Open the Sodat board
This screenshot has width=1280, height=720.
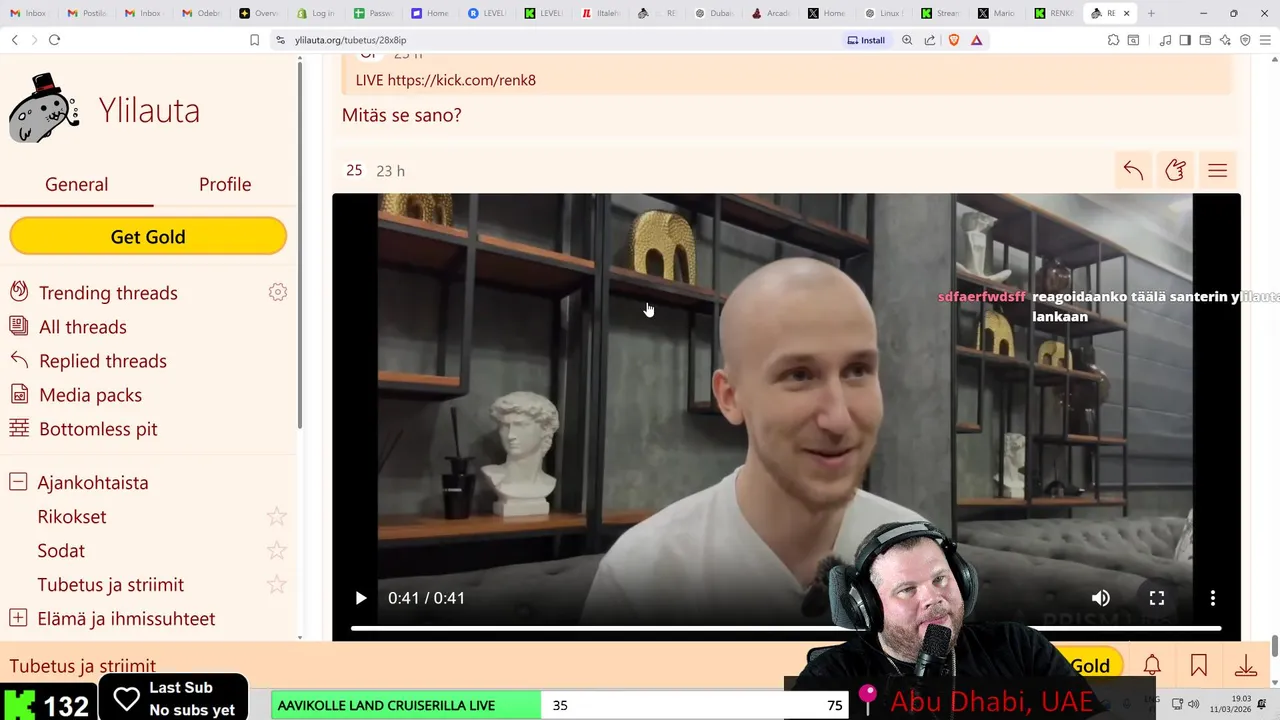click(x=61, y=551)
